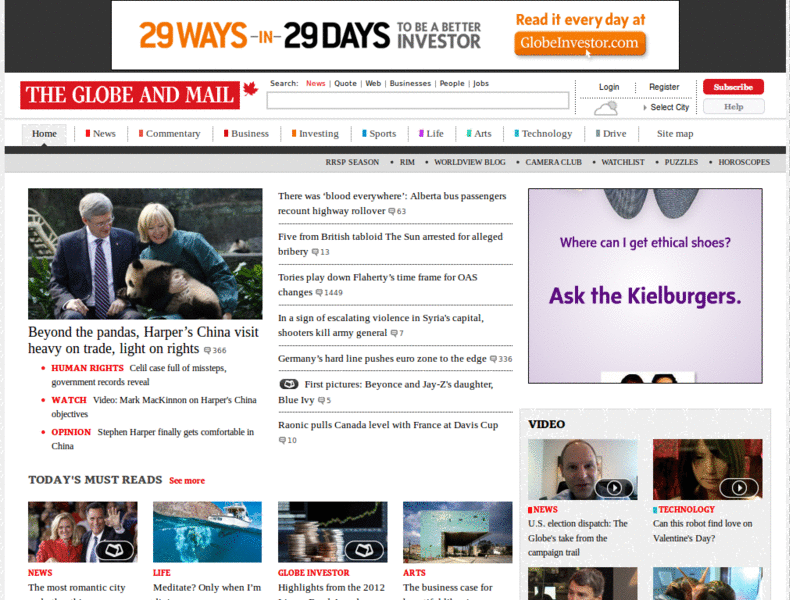Select the News search option
Screen dimensions: 800x600
(x=315, y=84)
